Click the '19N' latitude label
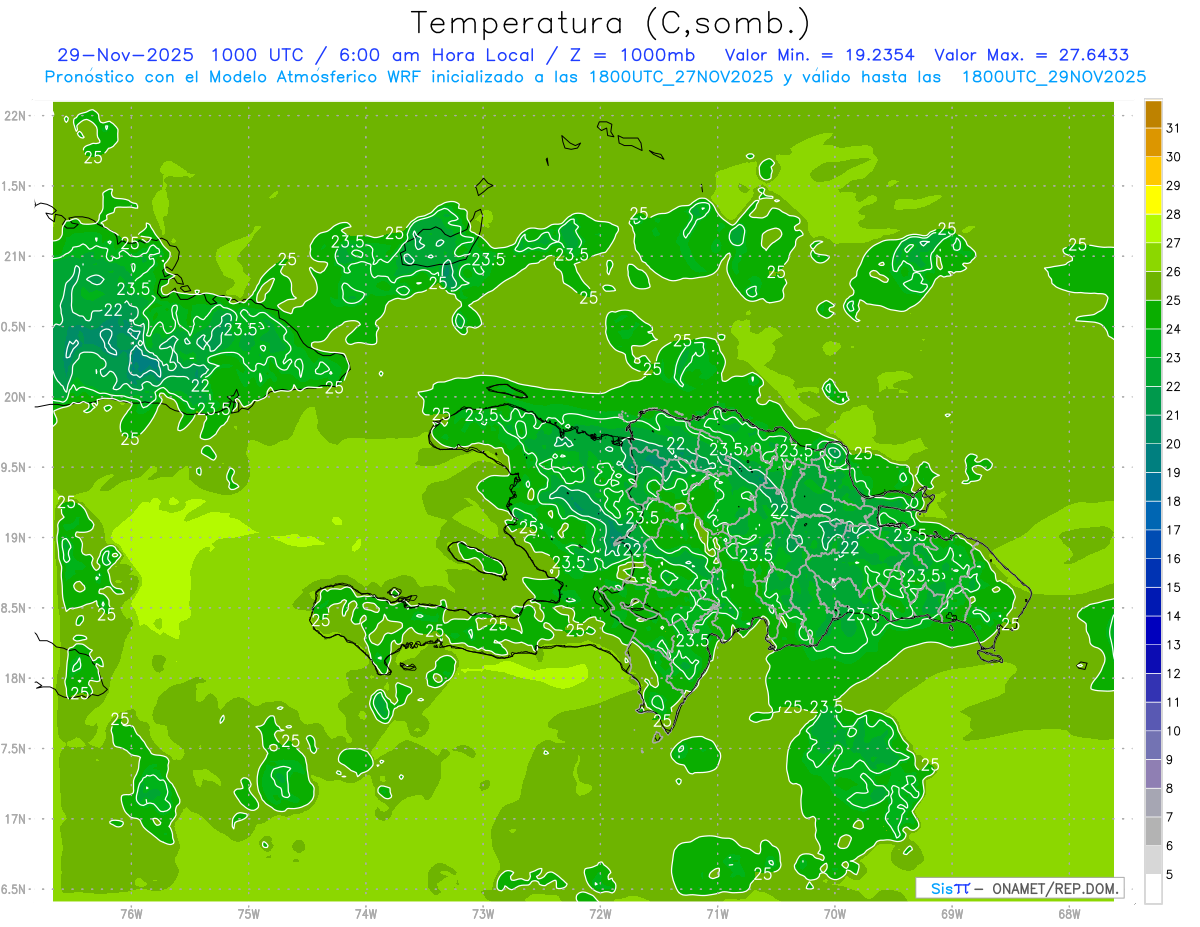The width and height of the screenshot is (1200, 927). 16,538
